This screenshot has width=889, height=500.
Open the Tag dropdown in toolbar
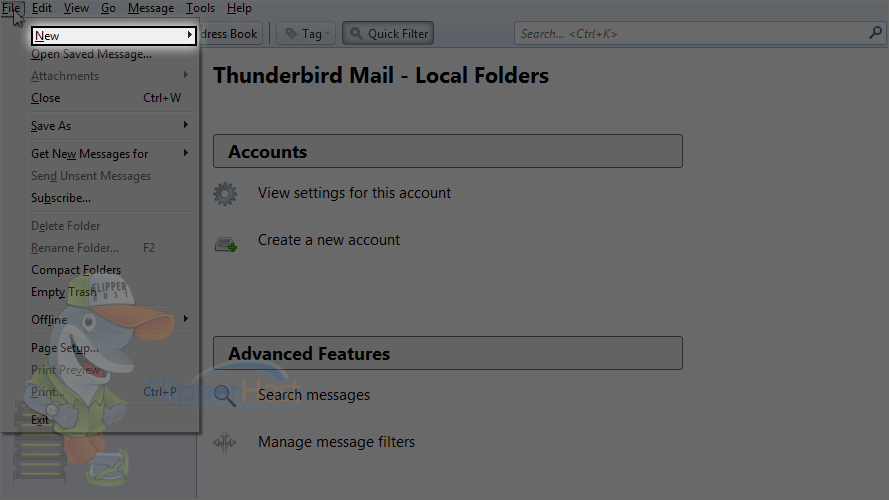pos(306,34)
